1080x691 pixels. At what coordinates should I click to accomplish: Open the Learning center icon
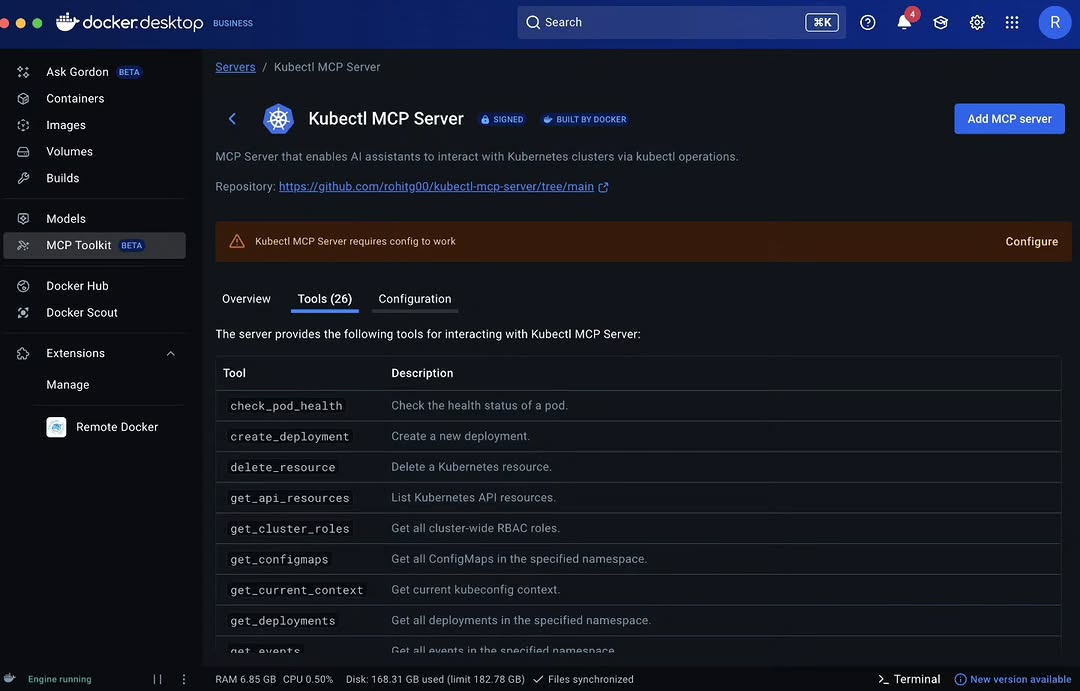(x=940, y=23)
